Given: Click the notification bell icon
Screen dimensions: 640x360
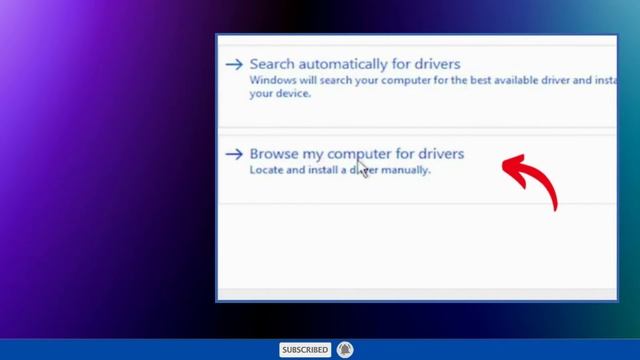Looking at the screenshot, I should (345, 350).
